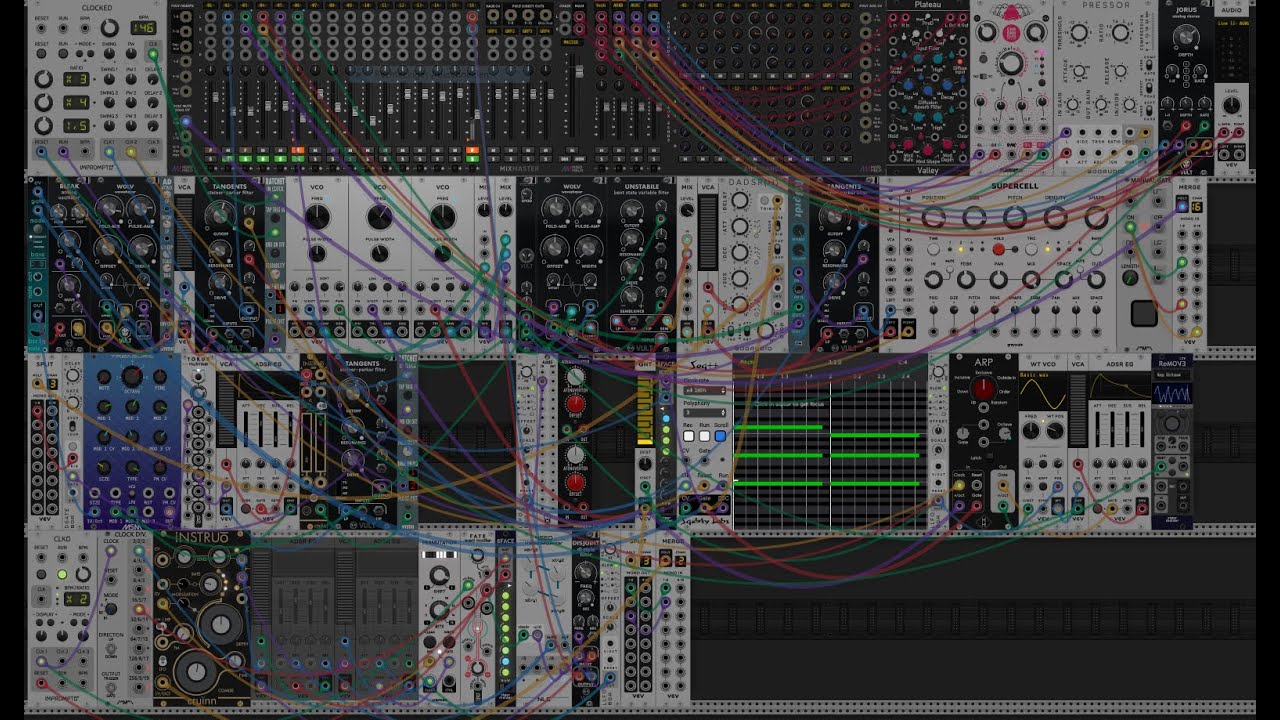The image size is (1280, 720).
Task: Open the Clocked ratio display showing x3
Action: [x=76, y=78]
